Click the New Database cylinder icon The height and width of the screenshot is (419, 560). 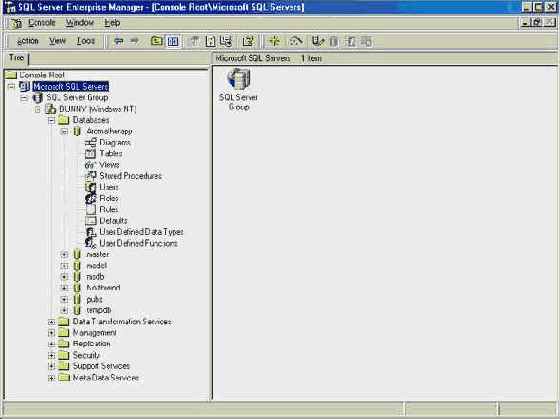tap(334, 41)
